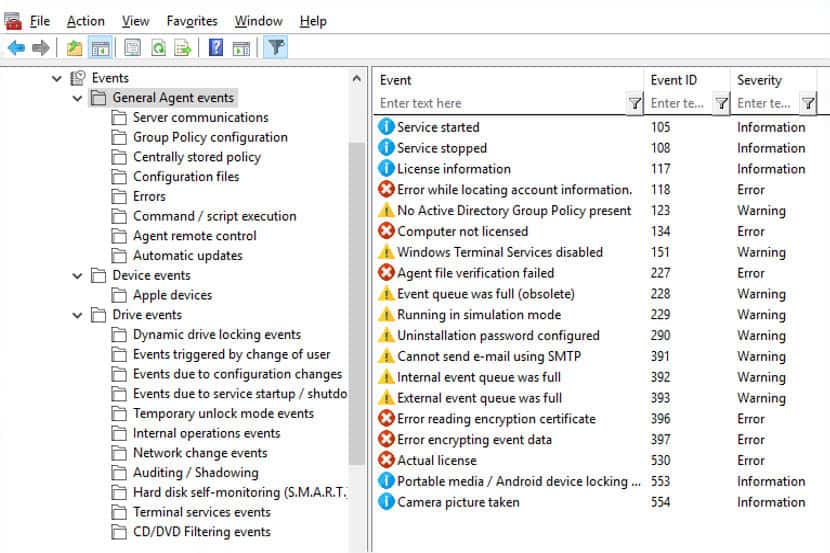The image size is (830, 553).
Task: Toggle the funnel Filter toolbar button
Action: (x=275, y=48)
